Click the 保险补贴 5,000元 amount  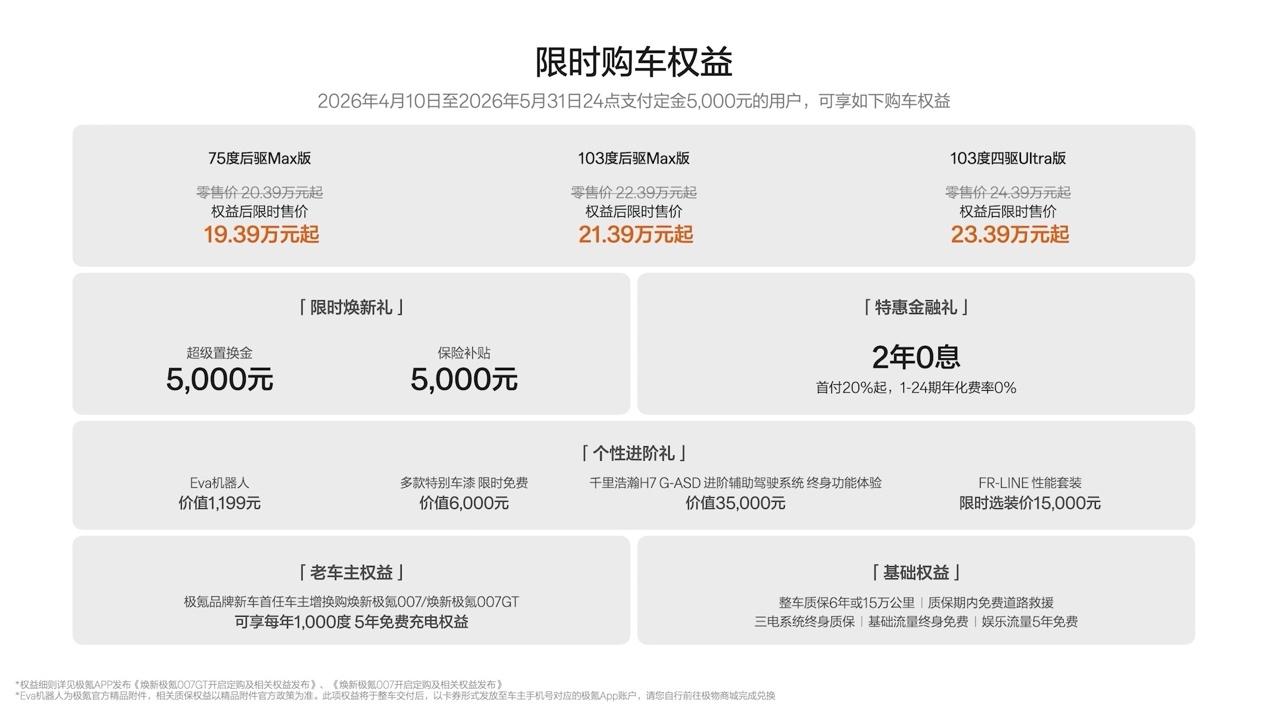click(x=464, y=380)
